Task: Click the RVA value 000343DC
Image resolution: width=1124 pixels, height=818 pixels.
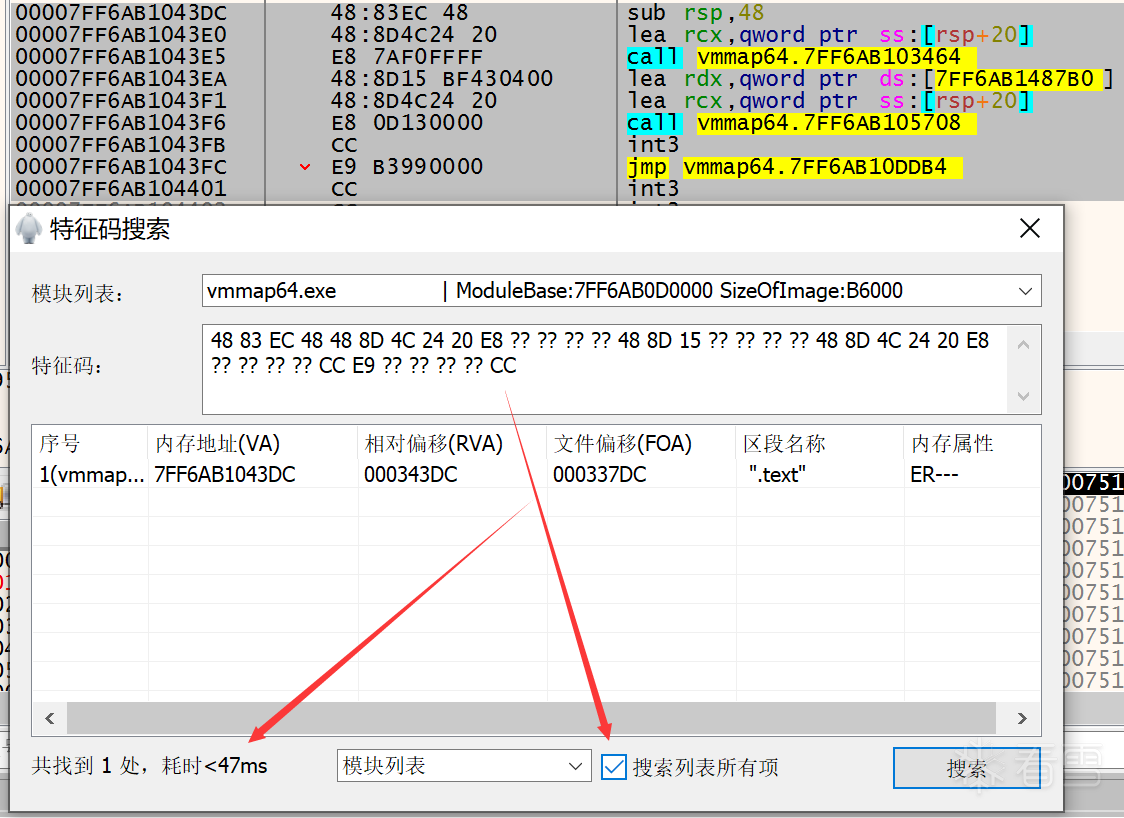Action: (x=410, y=475)
